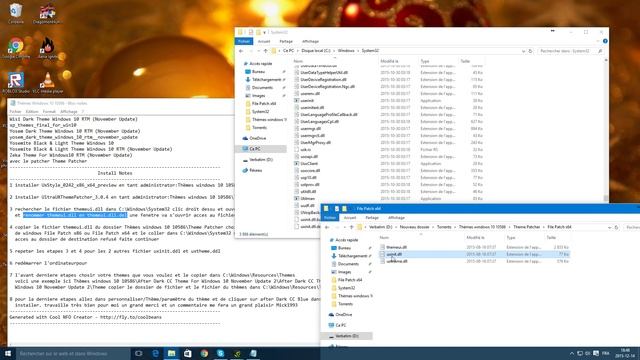Open Réseau in System32 navigation pane
The width and height of the screenshot is (640, 360).
click(256, 170)
